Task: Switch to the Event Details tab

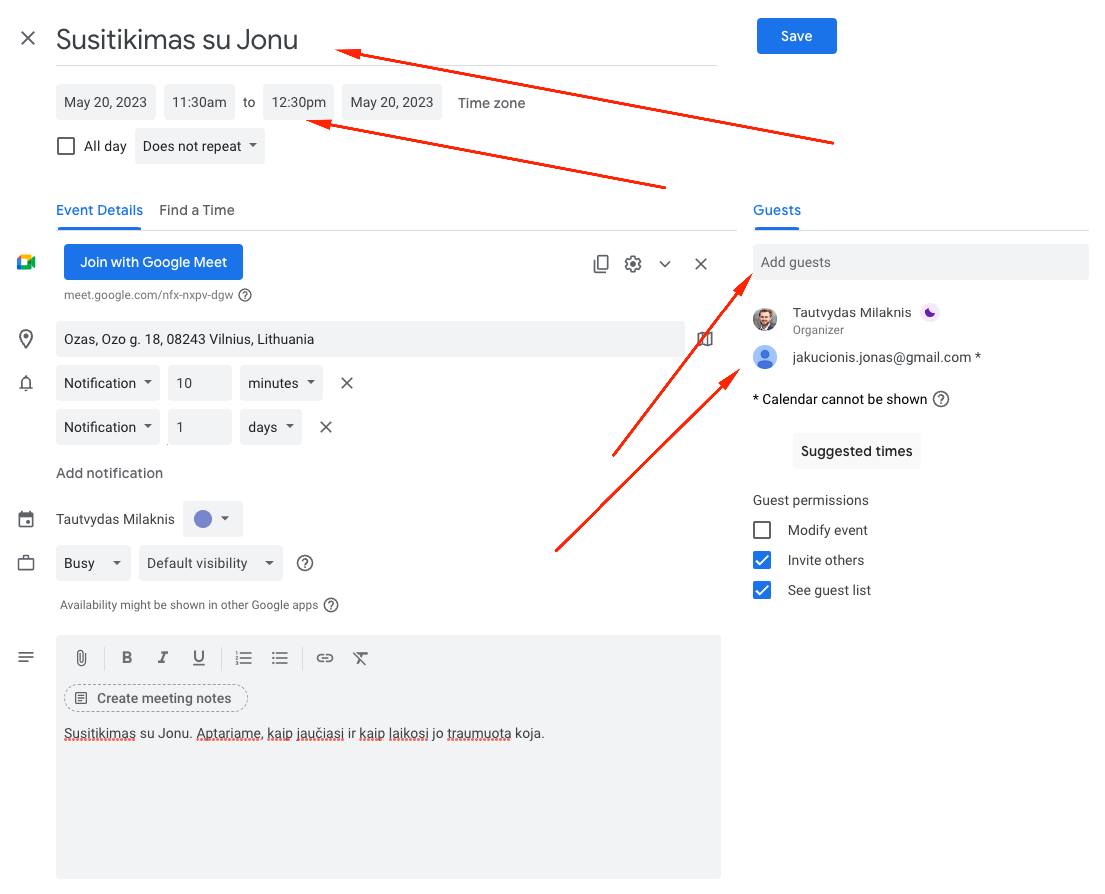Action: 99,210
